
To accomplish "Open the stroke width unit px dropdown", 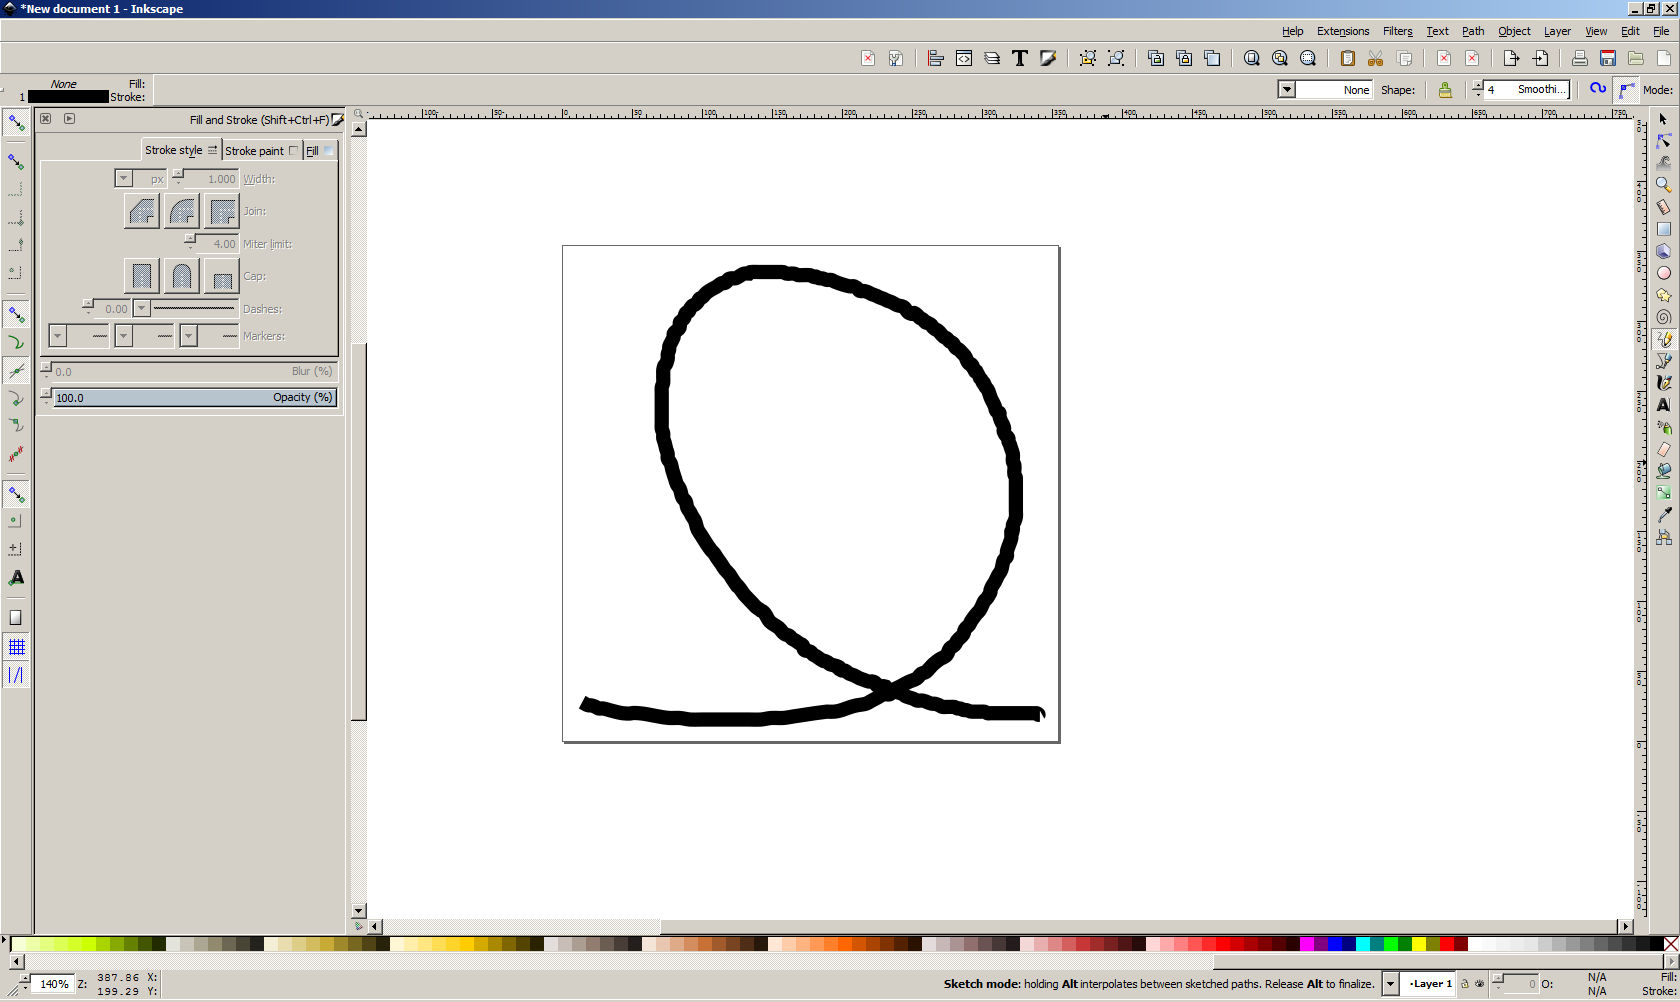I will pyautogui.click(x=124, y=179).
